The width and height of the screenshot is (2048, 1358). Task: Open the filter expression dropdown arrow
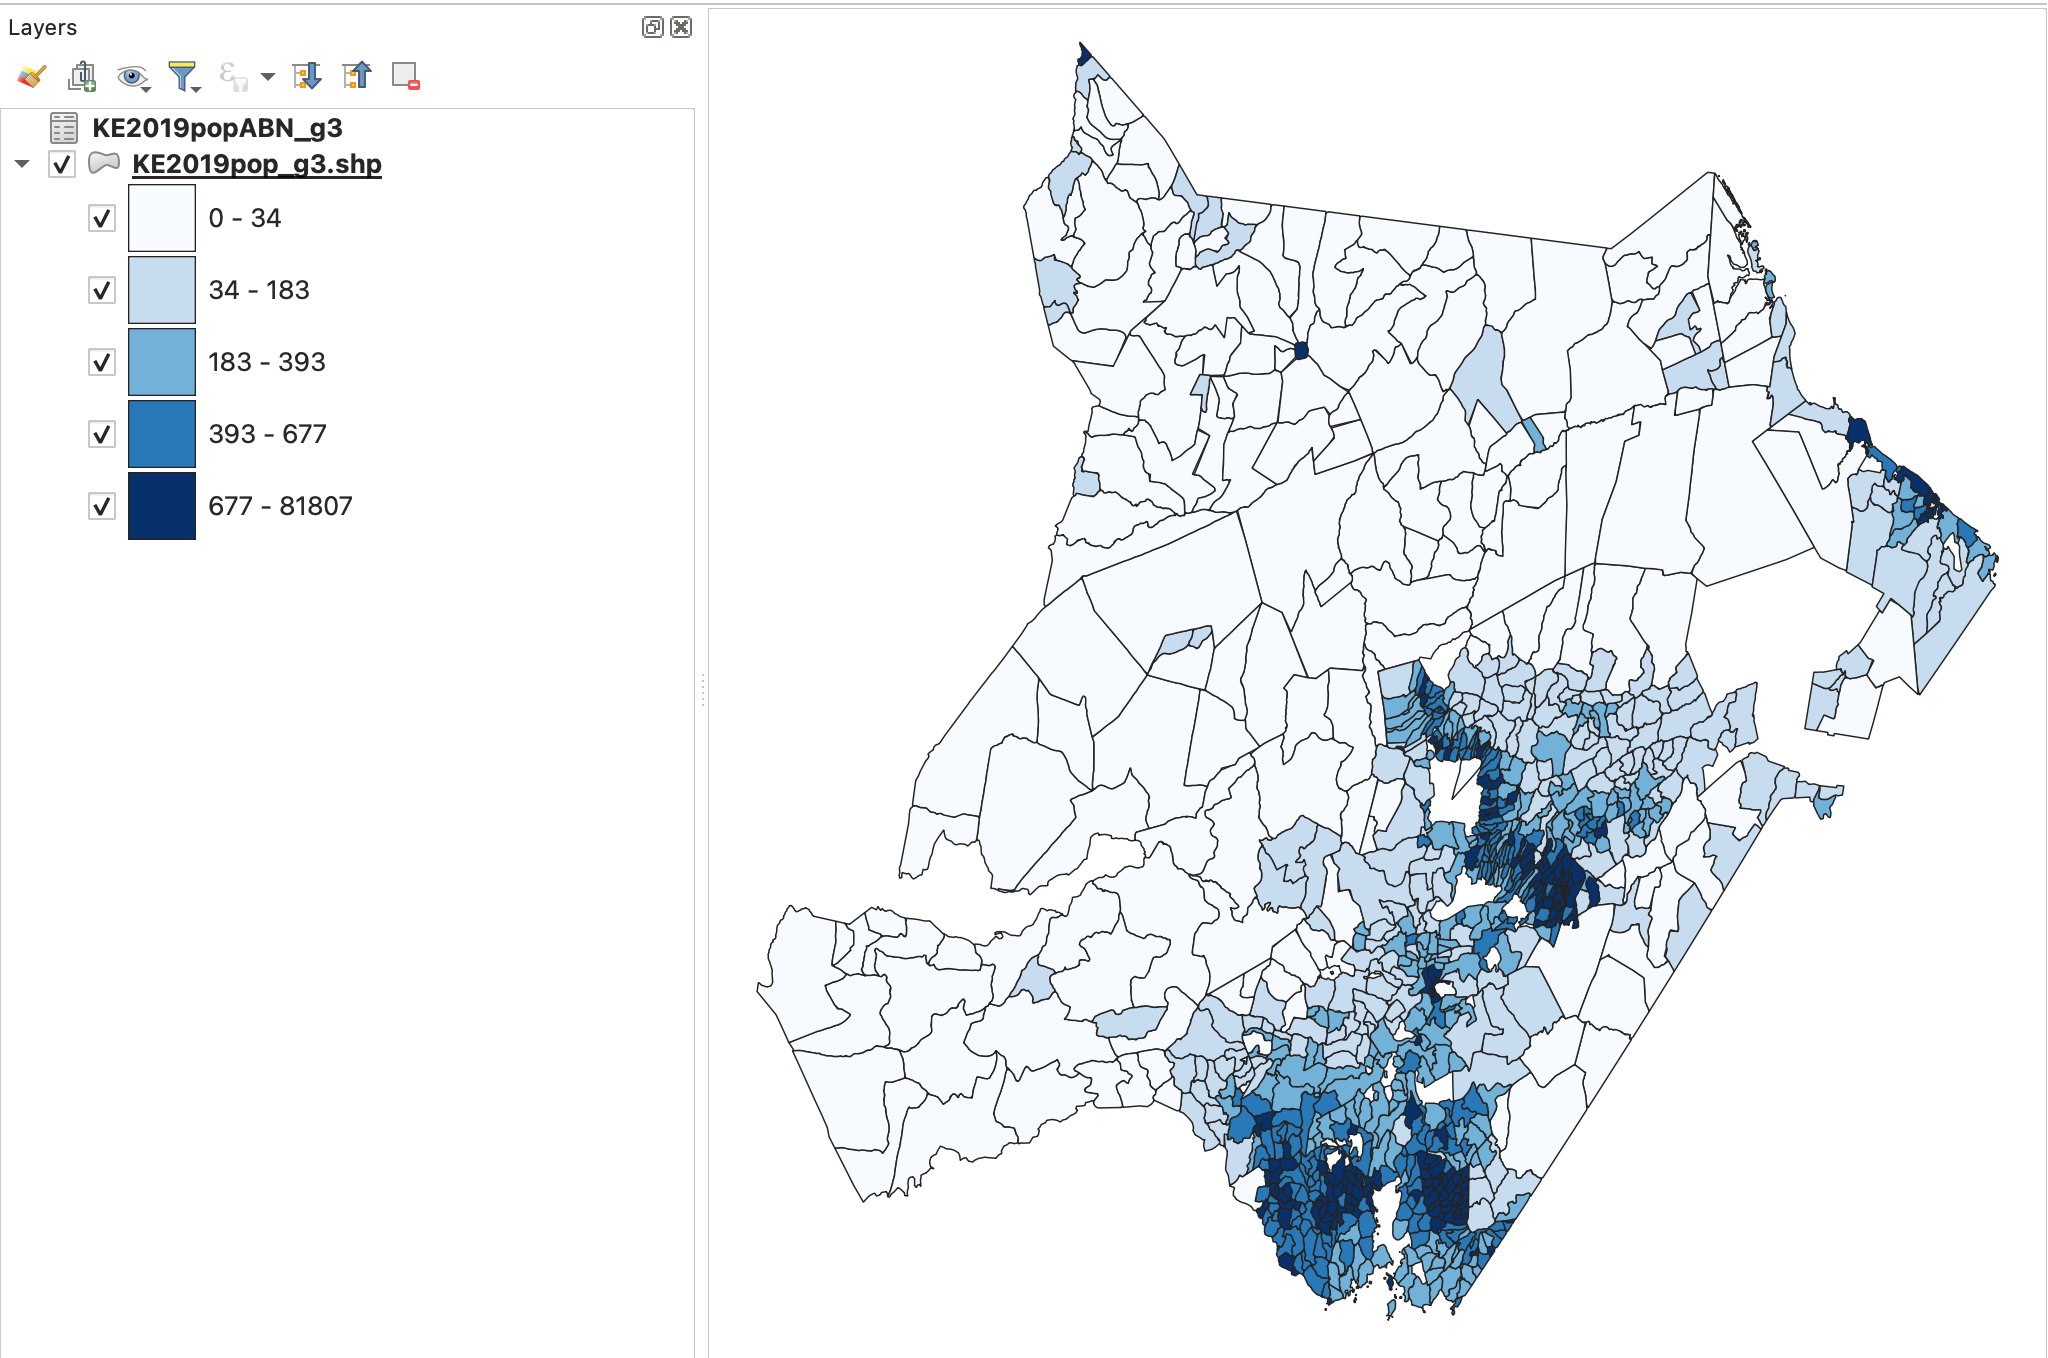point(267,77)
